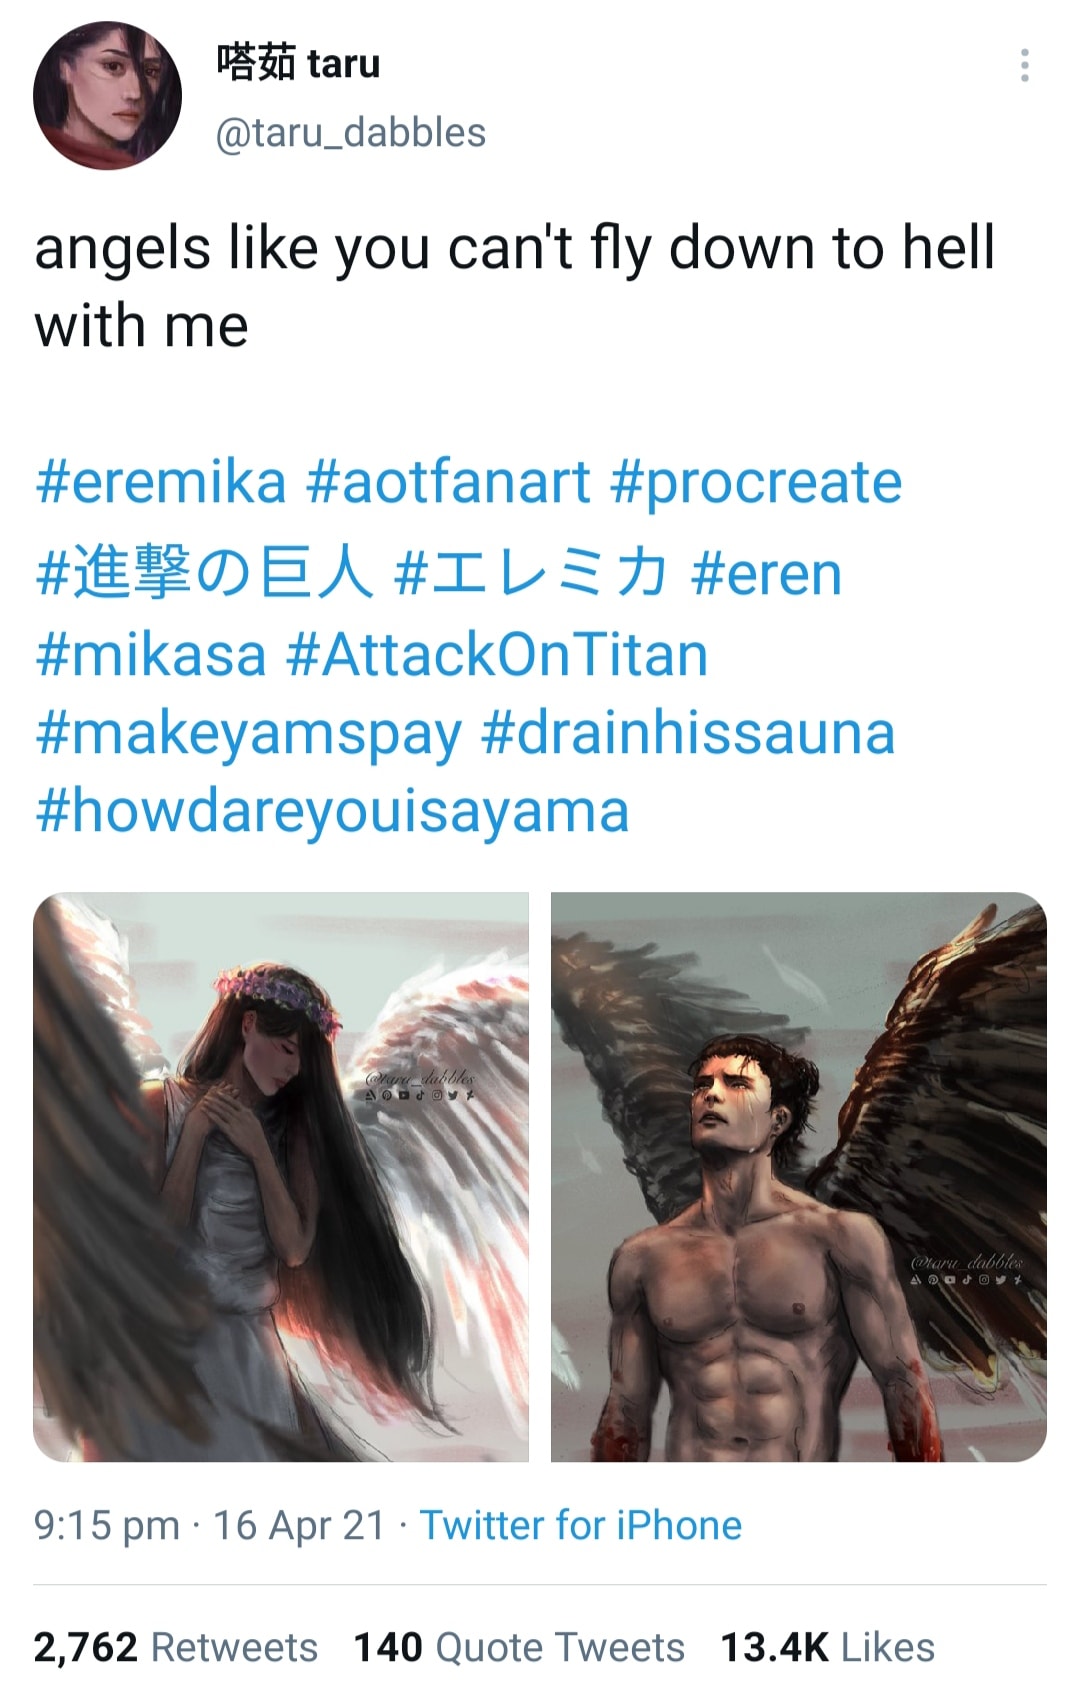View the dark-winged shirtless man artwork
This screenshot has width=1080, height=1692.
click(799, 1177)
